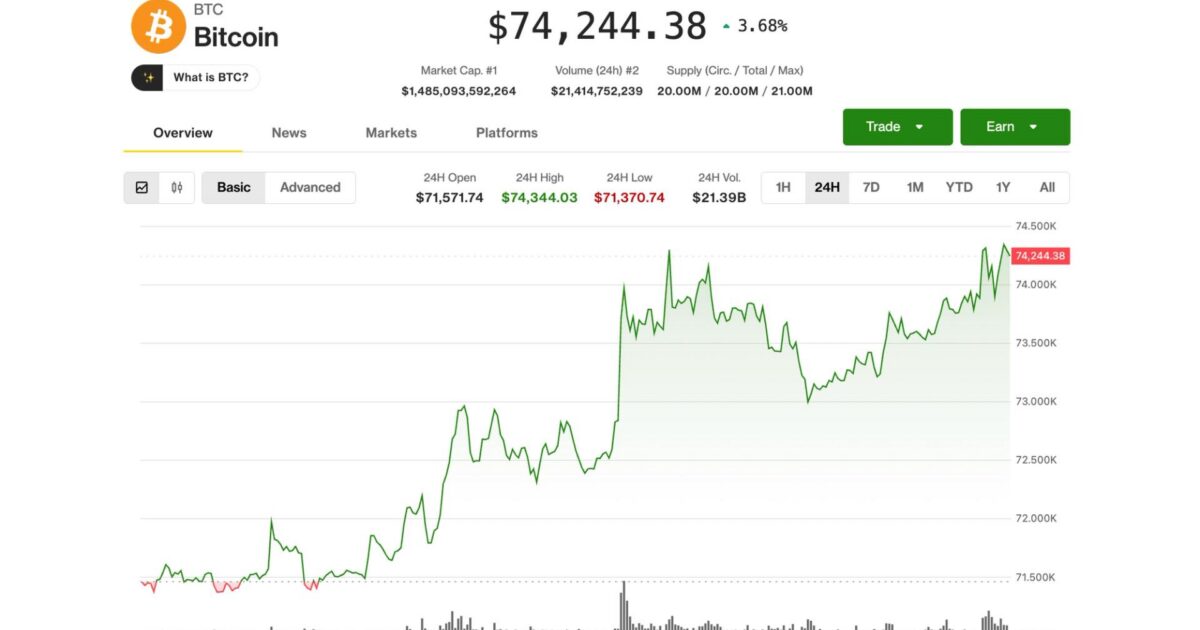Switch to Advanced chart mode
This screenshot has width=1200, height=630.
coord(310,187)
